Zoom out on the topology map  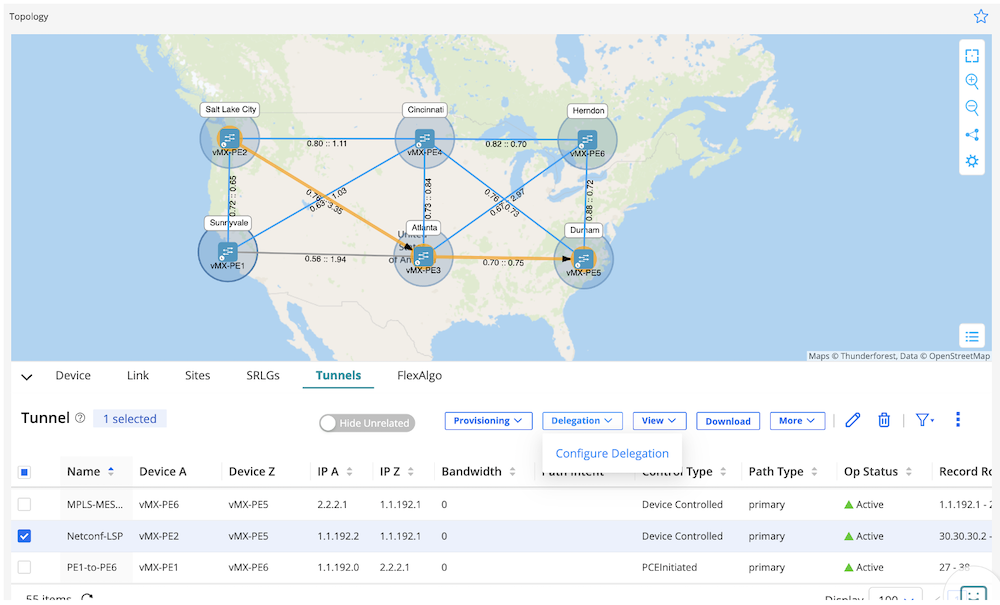click(x=971, y=108)
